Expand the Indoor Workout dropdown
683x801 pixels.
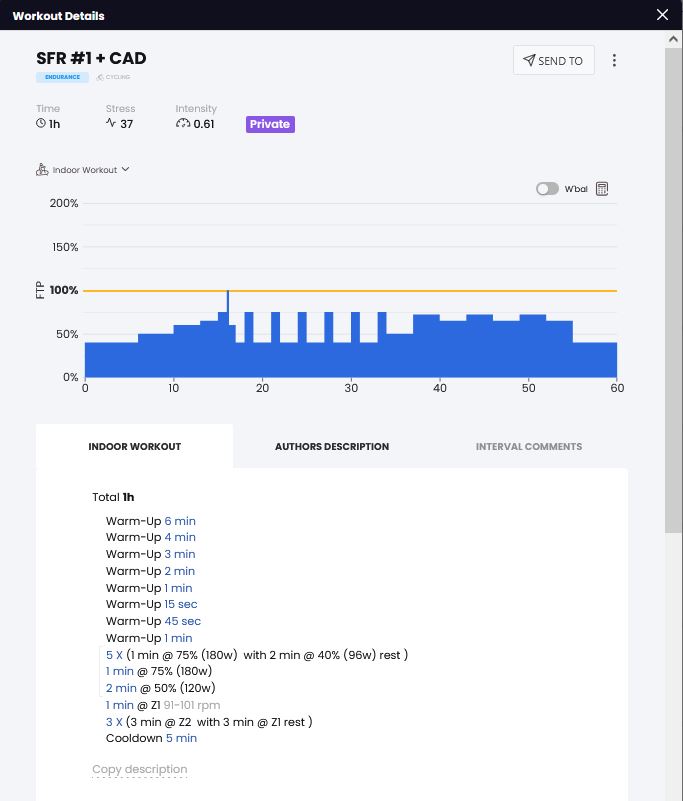pos(125,170)
